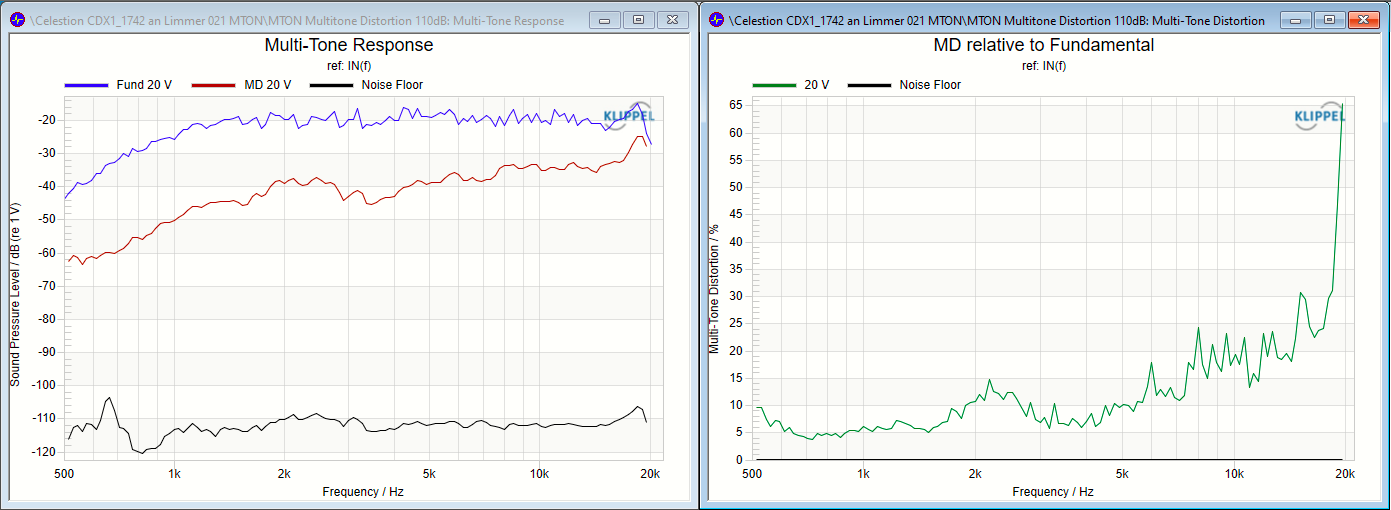The width and height of the screenshot is (1391, 510).
Task: Click Frequency / Hz label in Distortion window
Action: coord(1053,492)
